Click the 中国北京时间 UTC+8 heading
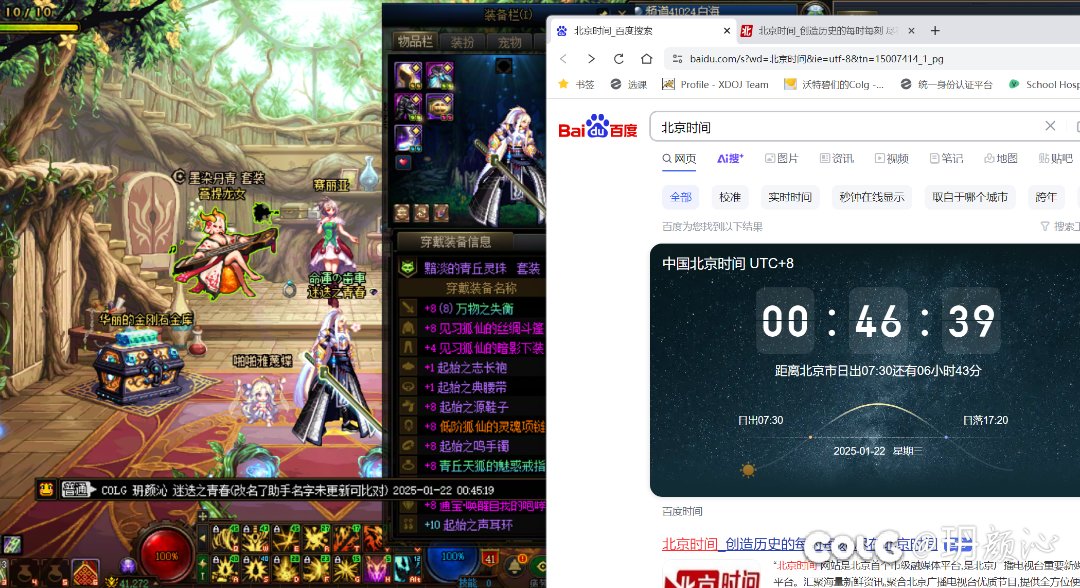 click(727, 263)
